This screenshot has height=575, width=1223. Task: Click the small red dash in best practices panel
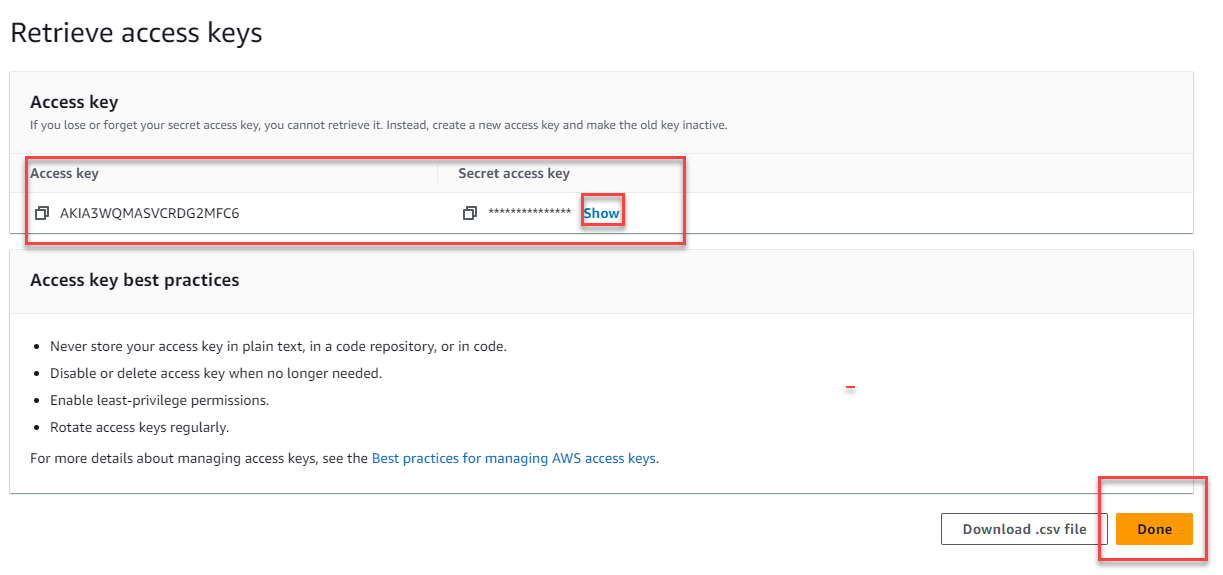point(850,387)
